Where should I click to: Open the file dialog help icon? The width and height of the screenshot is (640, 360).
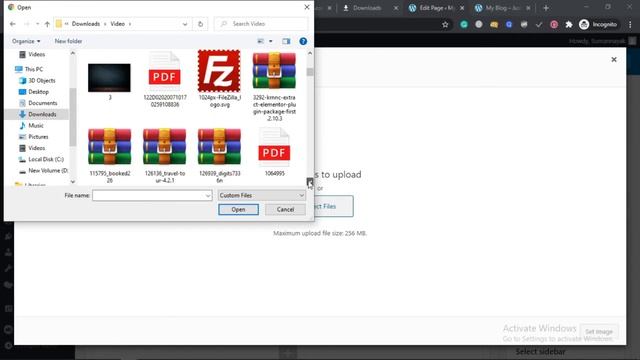pyautogui.click(x=303, y=41)
